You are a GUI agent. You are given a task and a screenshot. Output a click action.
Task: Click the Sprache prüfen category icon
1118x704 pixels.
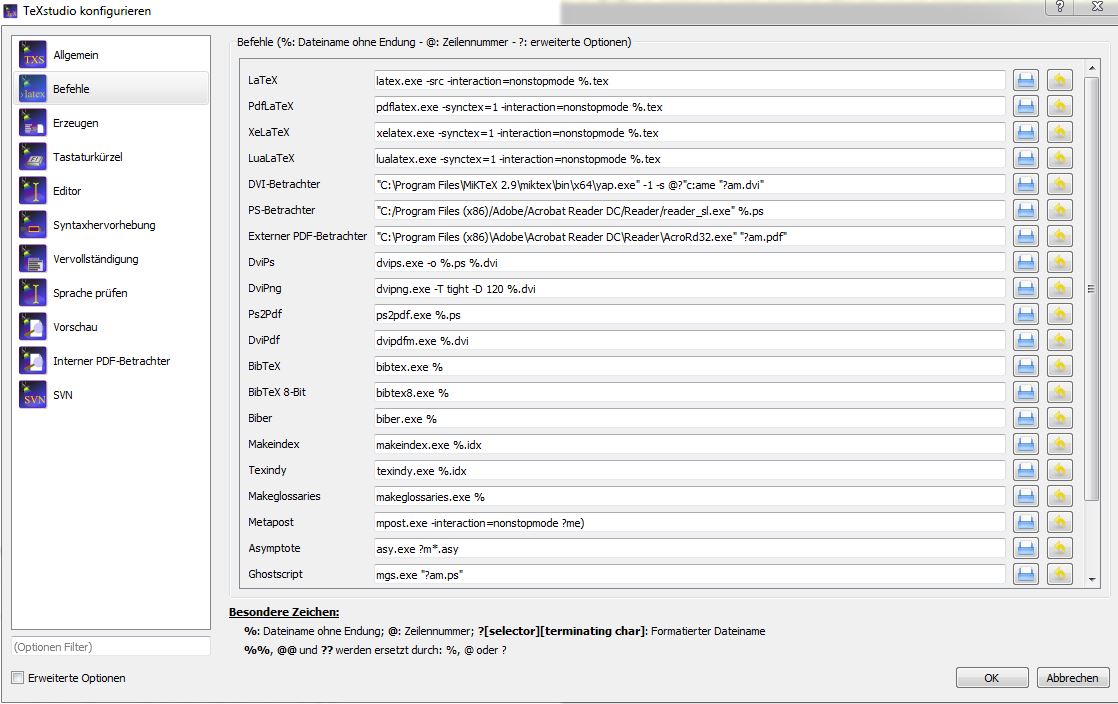[x=33, y=292]
